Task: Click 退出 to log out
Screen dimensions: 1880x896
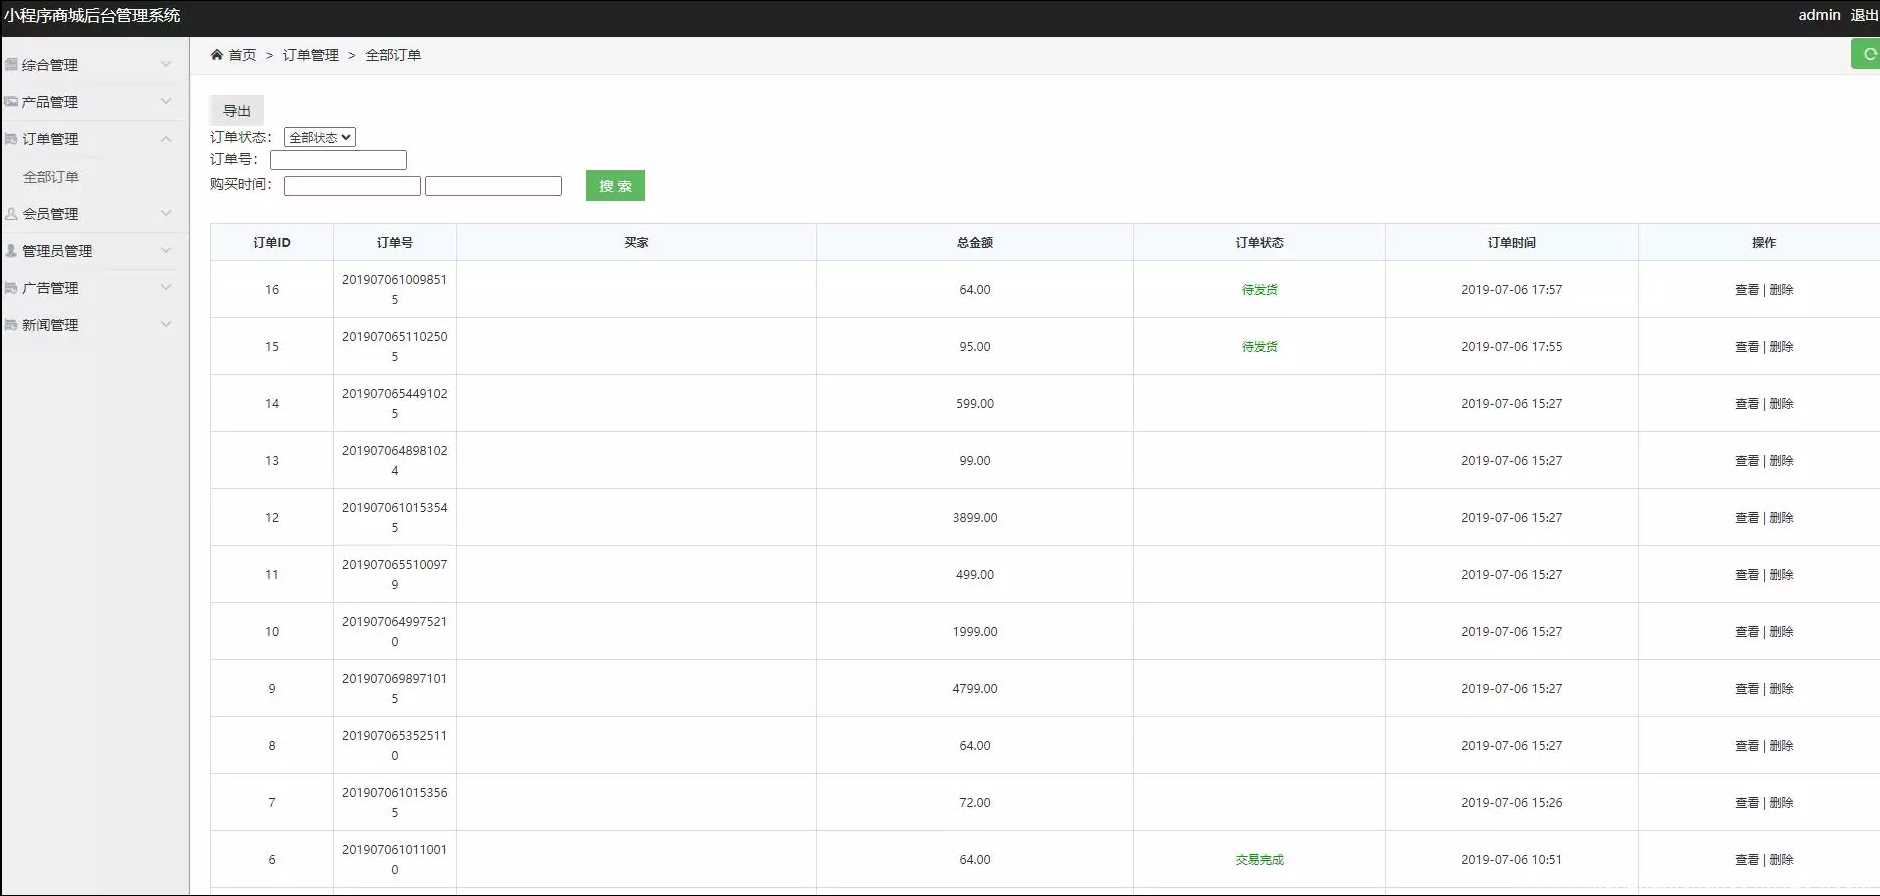Action: pos(1864,15)
